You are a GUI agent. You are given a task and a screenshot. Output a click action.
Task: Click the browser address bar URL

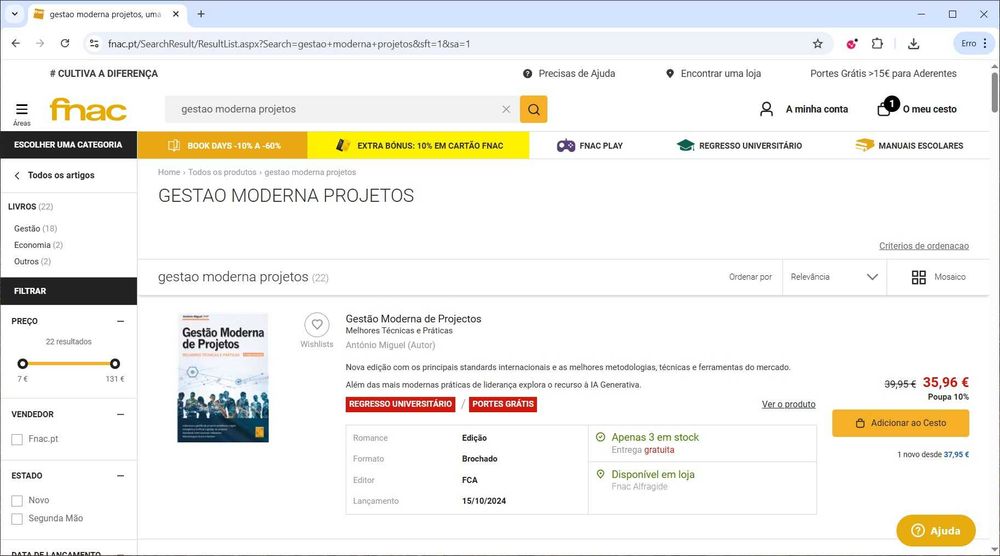[x=289, y=44]
